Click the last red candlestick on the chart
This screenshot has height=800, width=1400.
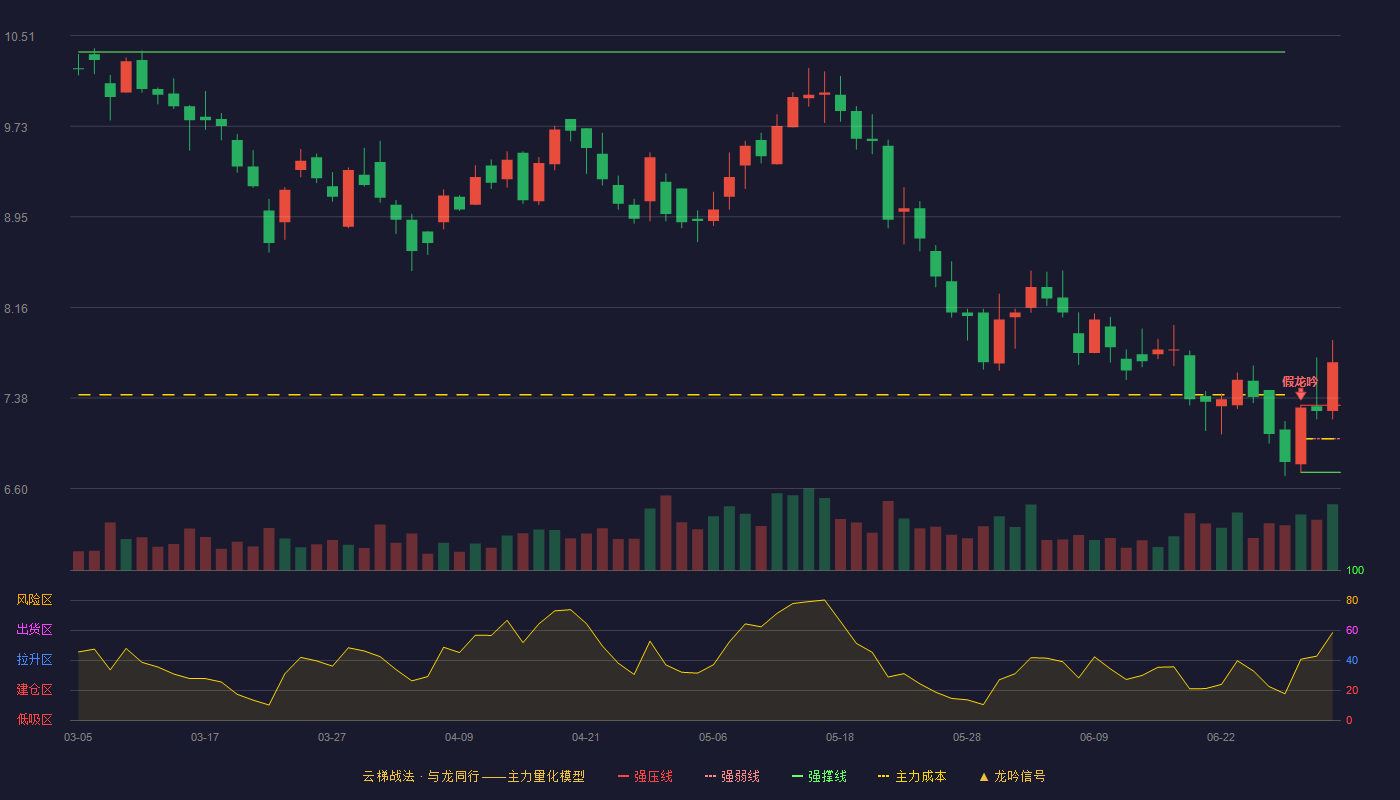1332,386
